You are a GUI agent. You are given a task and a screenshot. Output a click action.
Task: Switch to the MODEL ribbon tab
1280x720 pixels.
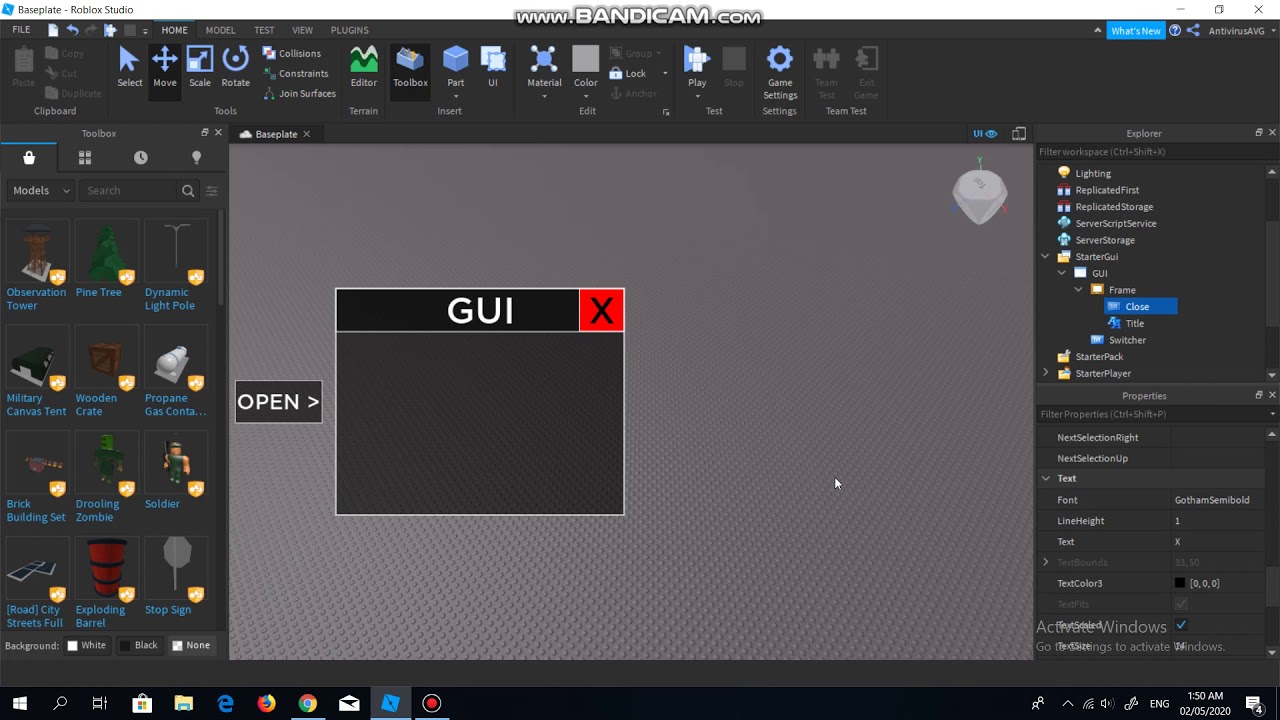[220, 30]
